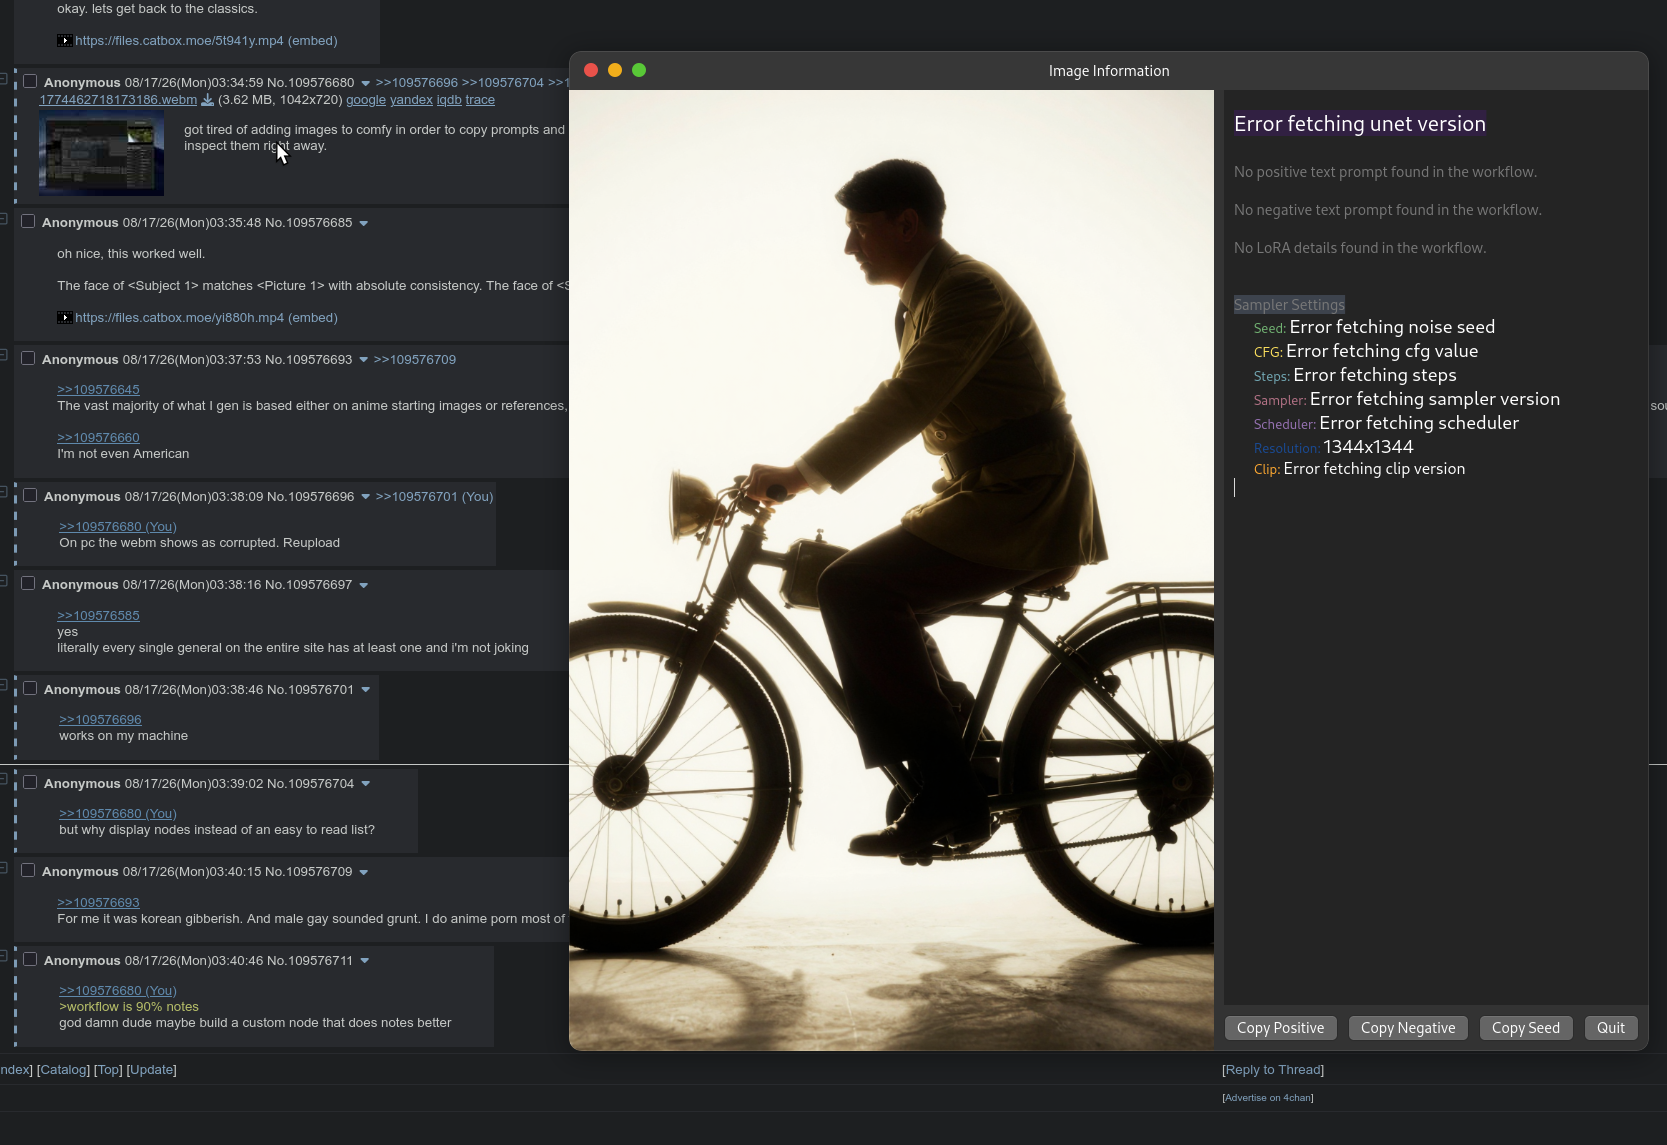
Task: Mark the checkbox for post No.109576697
Action: (x=28, y=583)
